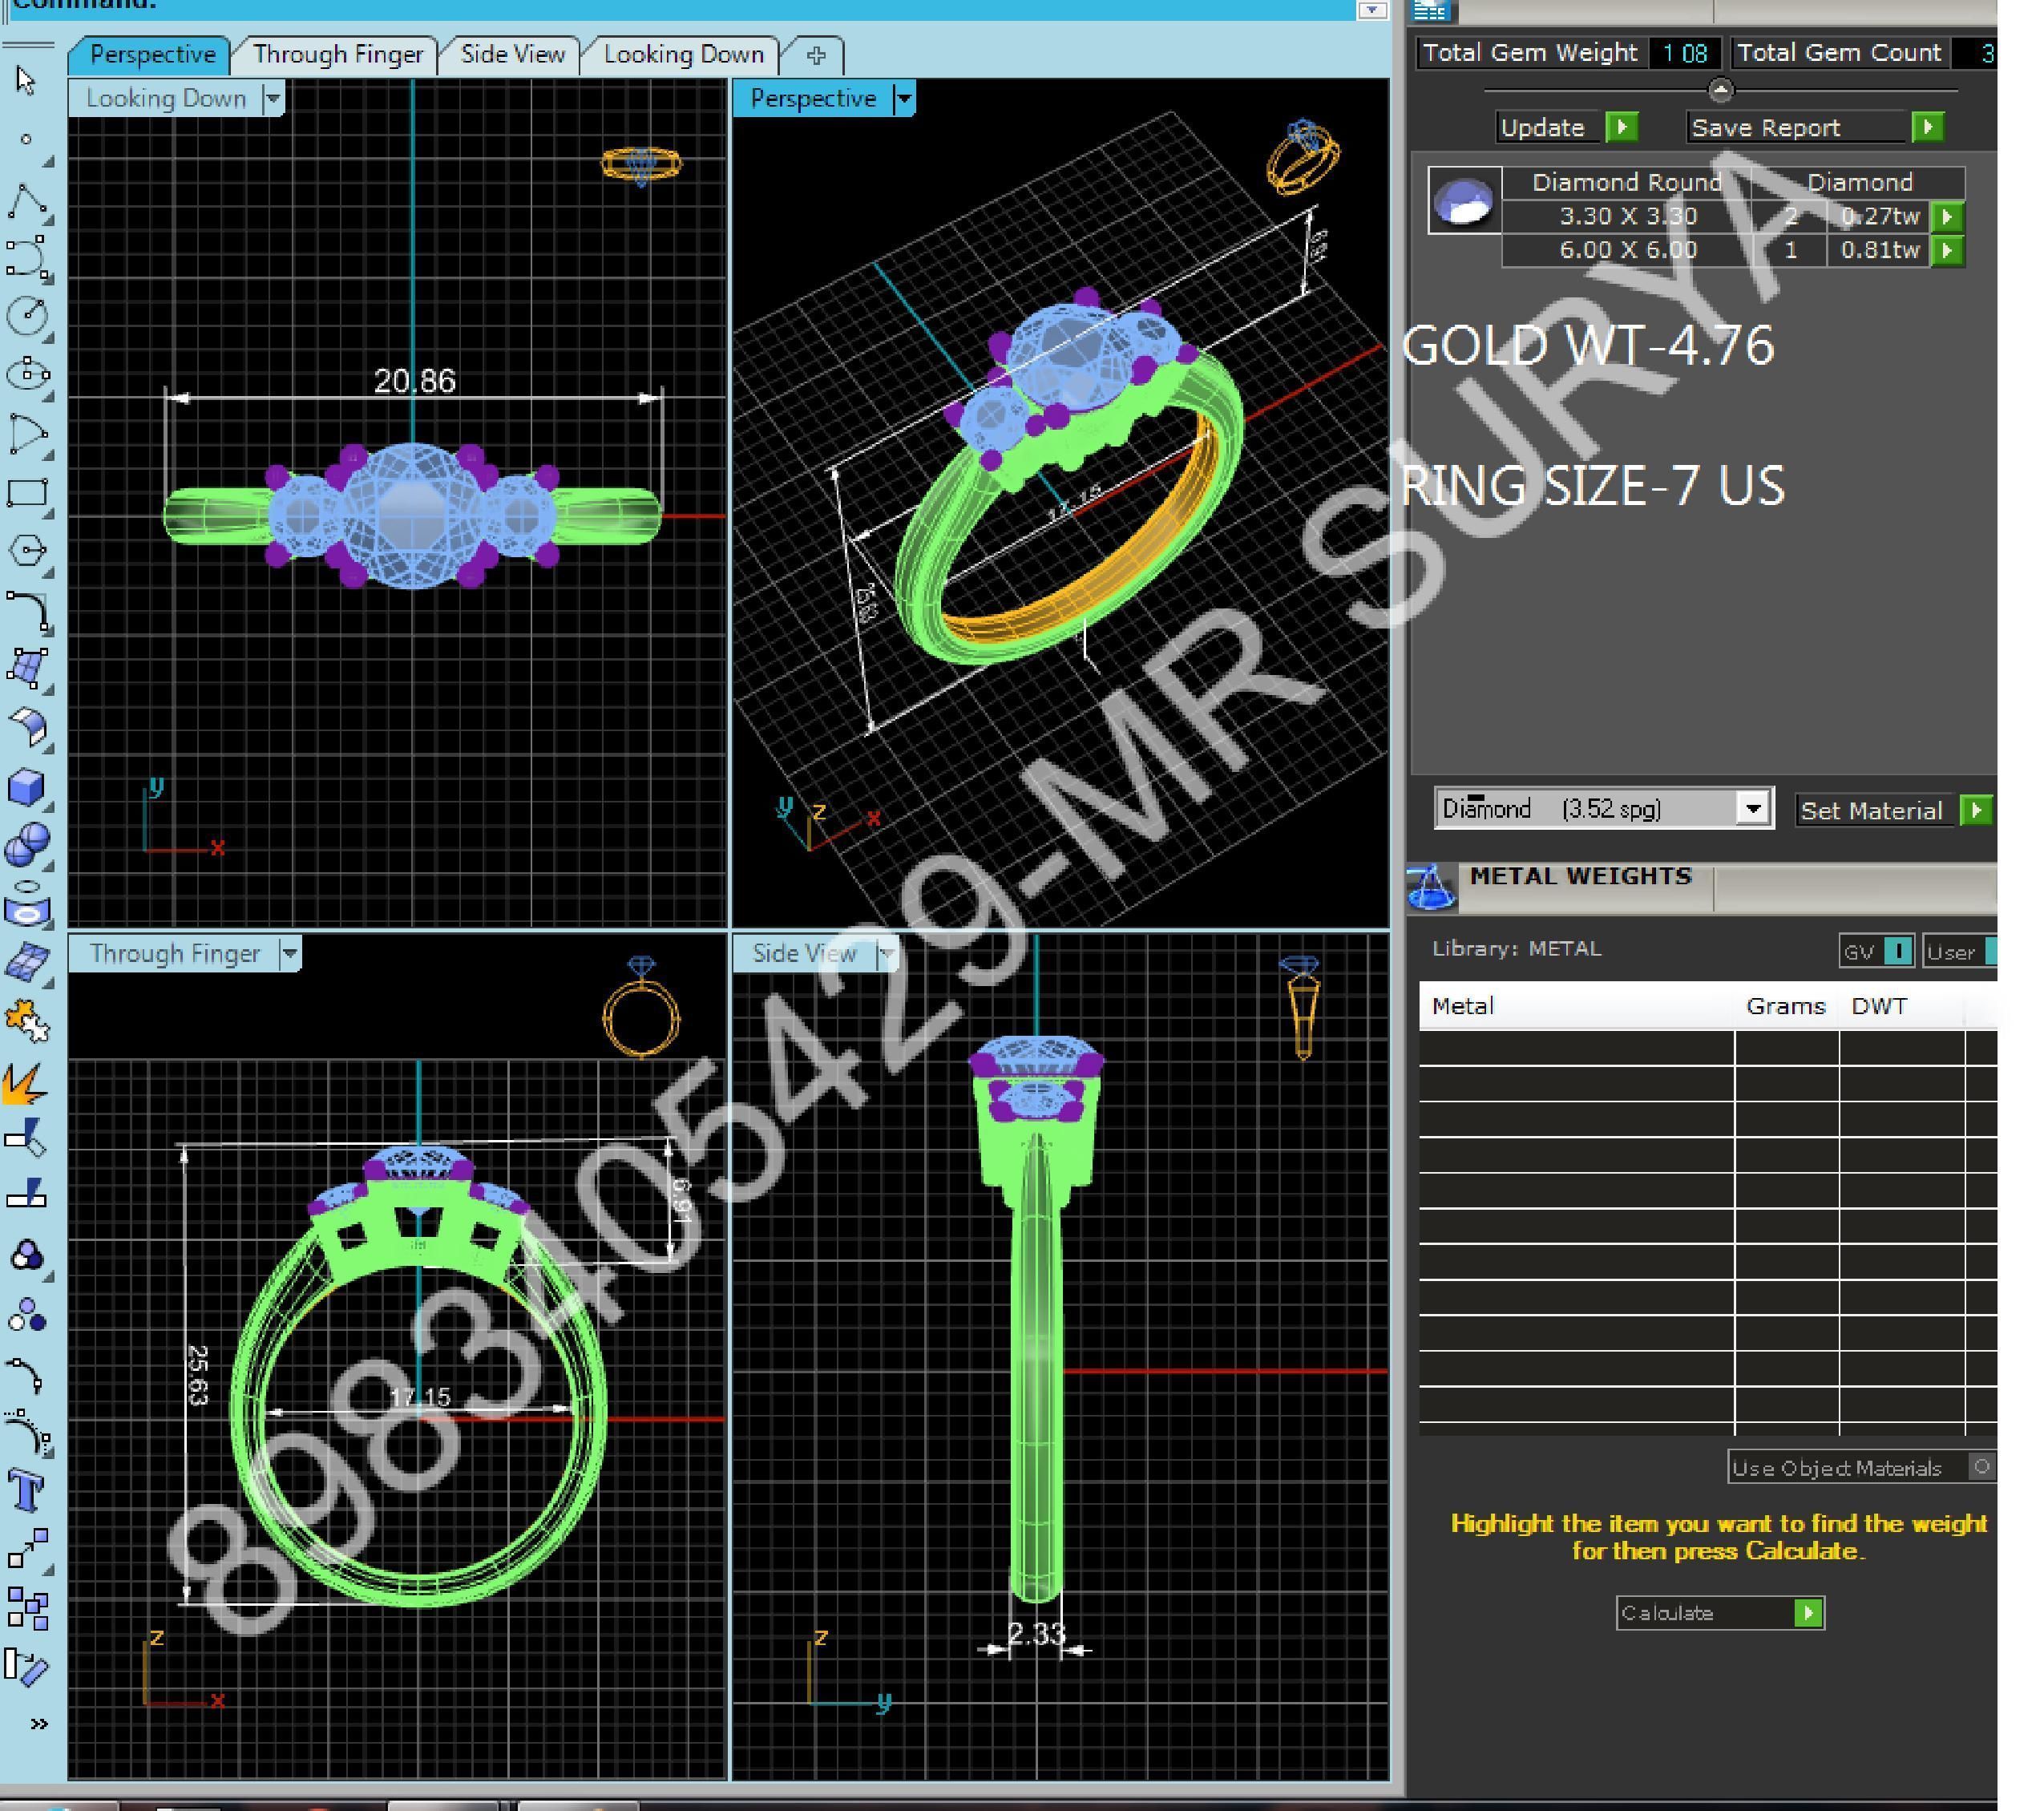
Task: Select the Mesh patch tool
Action: click(27, 962)
